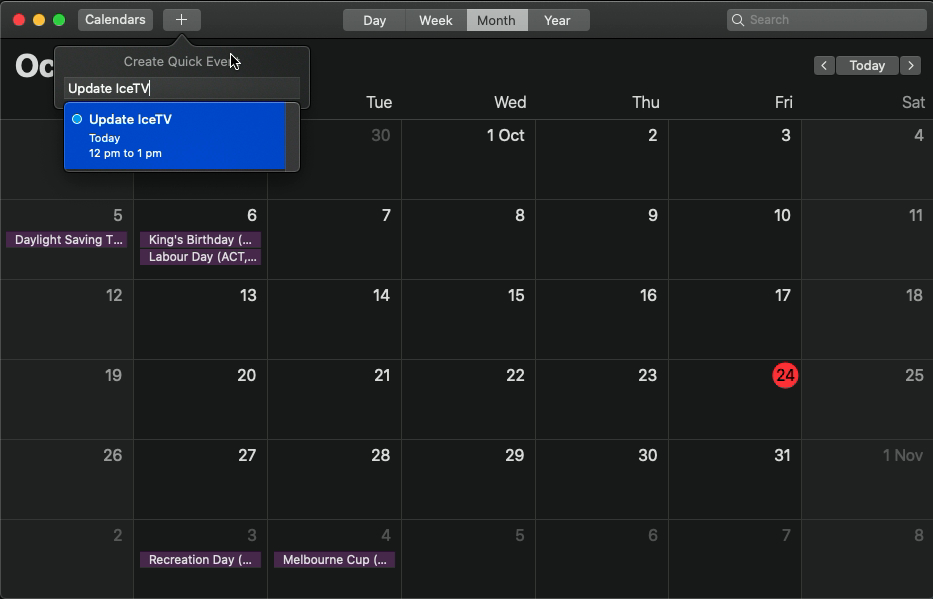Image resolution: width=933 pixels, height=599 pixels.
Task: Select day 9 cell
Action: coord(602,240)
